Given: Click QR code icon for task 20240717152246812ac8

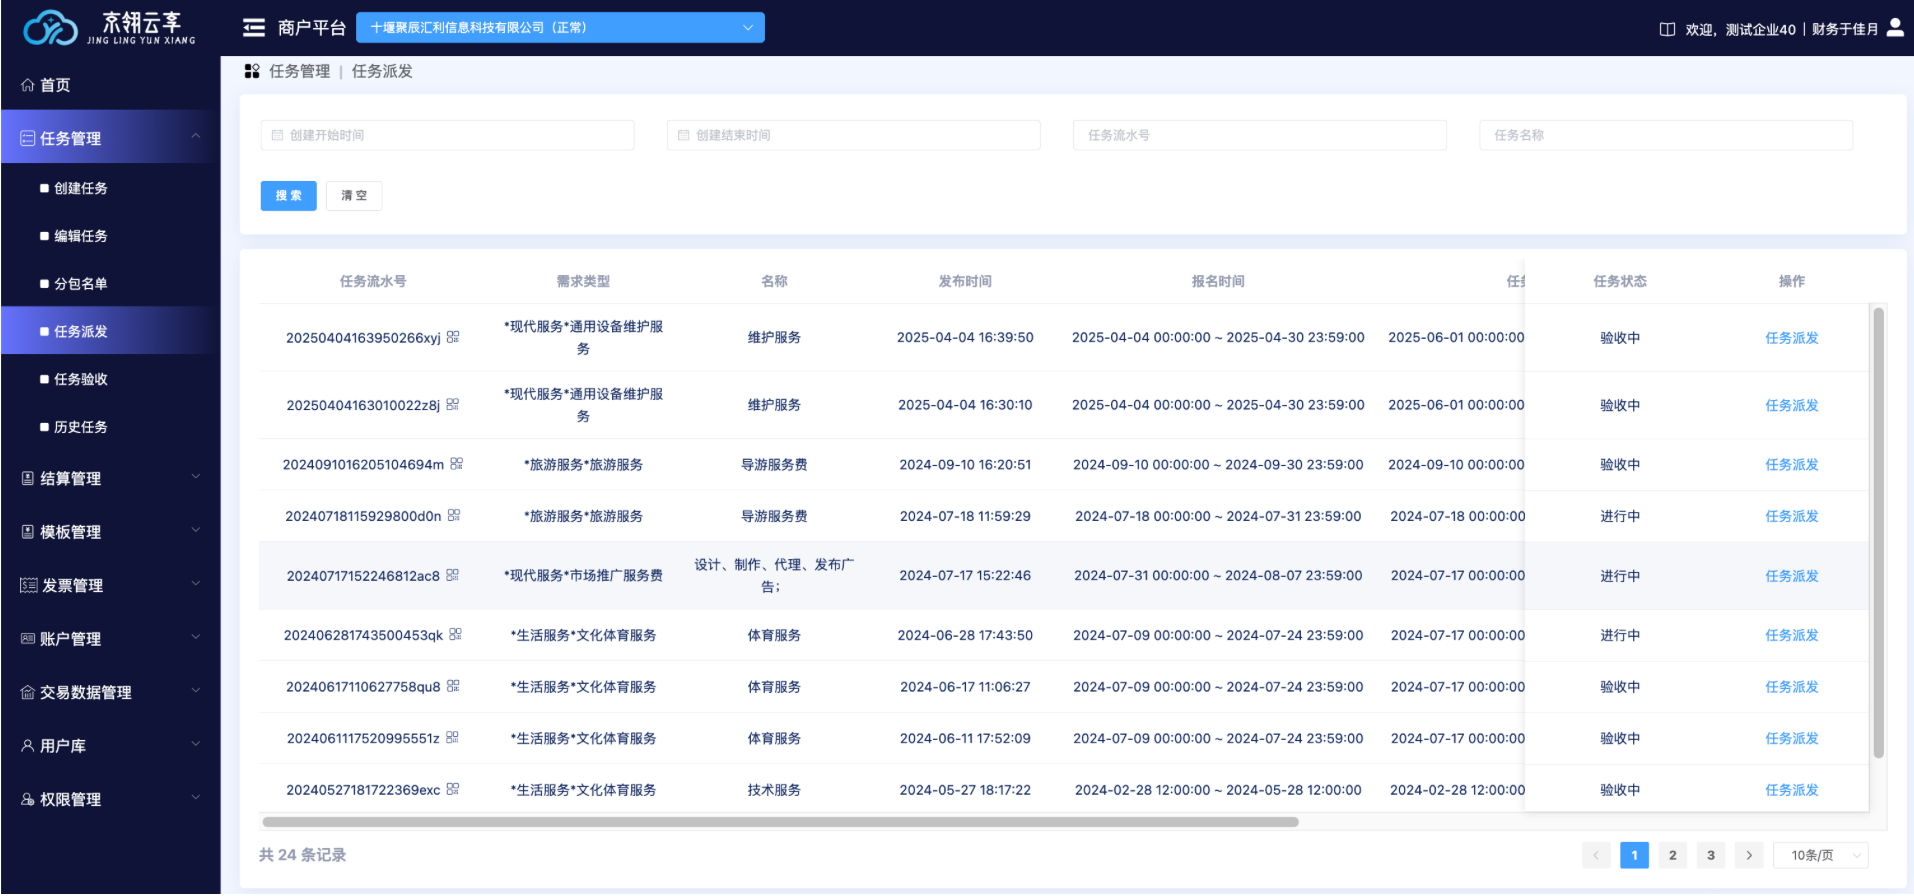Looking at the screenshot, I should [x=453, y=575].
